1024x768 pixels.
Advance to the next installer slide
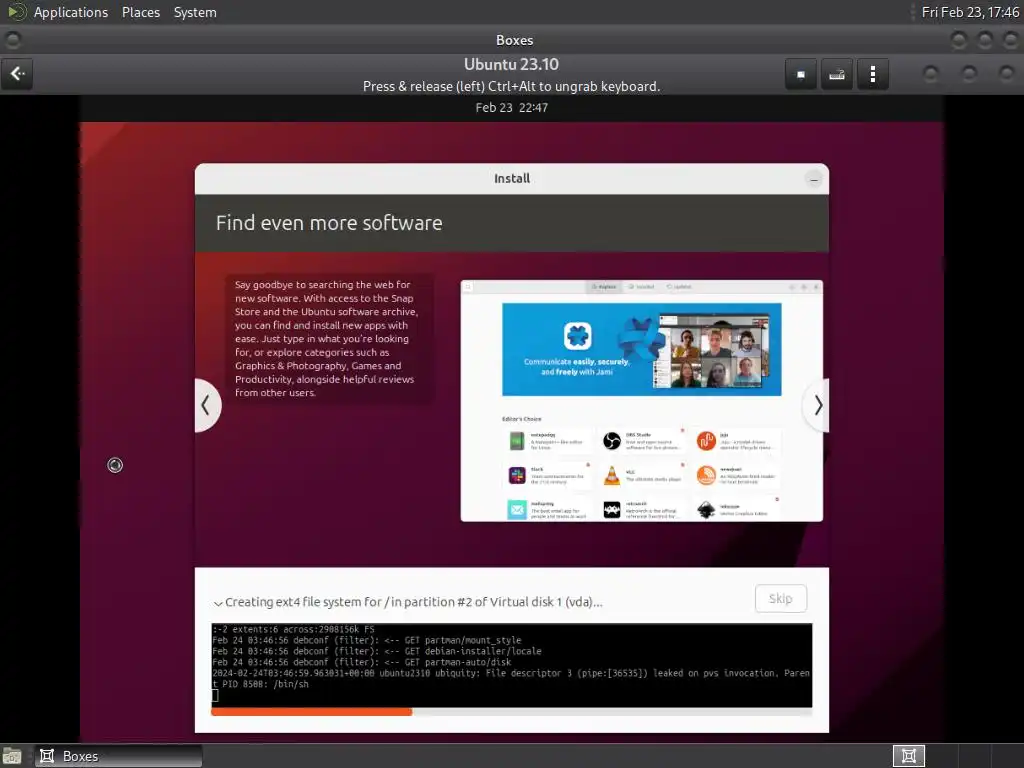[817, 406]
